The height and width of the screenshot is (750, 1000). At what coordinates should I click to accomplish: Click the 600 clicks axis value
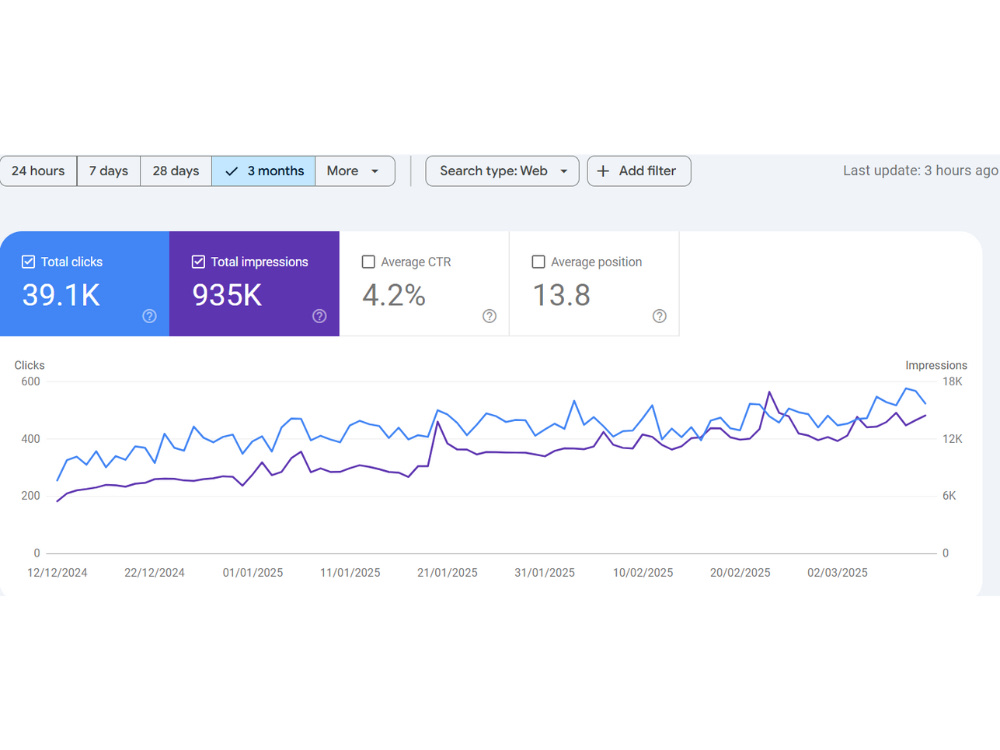[31, 381]
